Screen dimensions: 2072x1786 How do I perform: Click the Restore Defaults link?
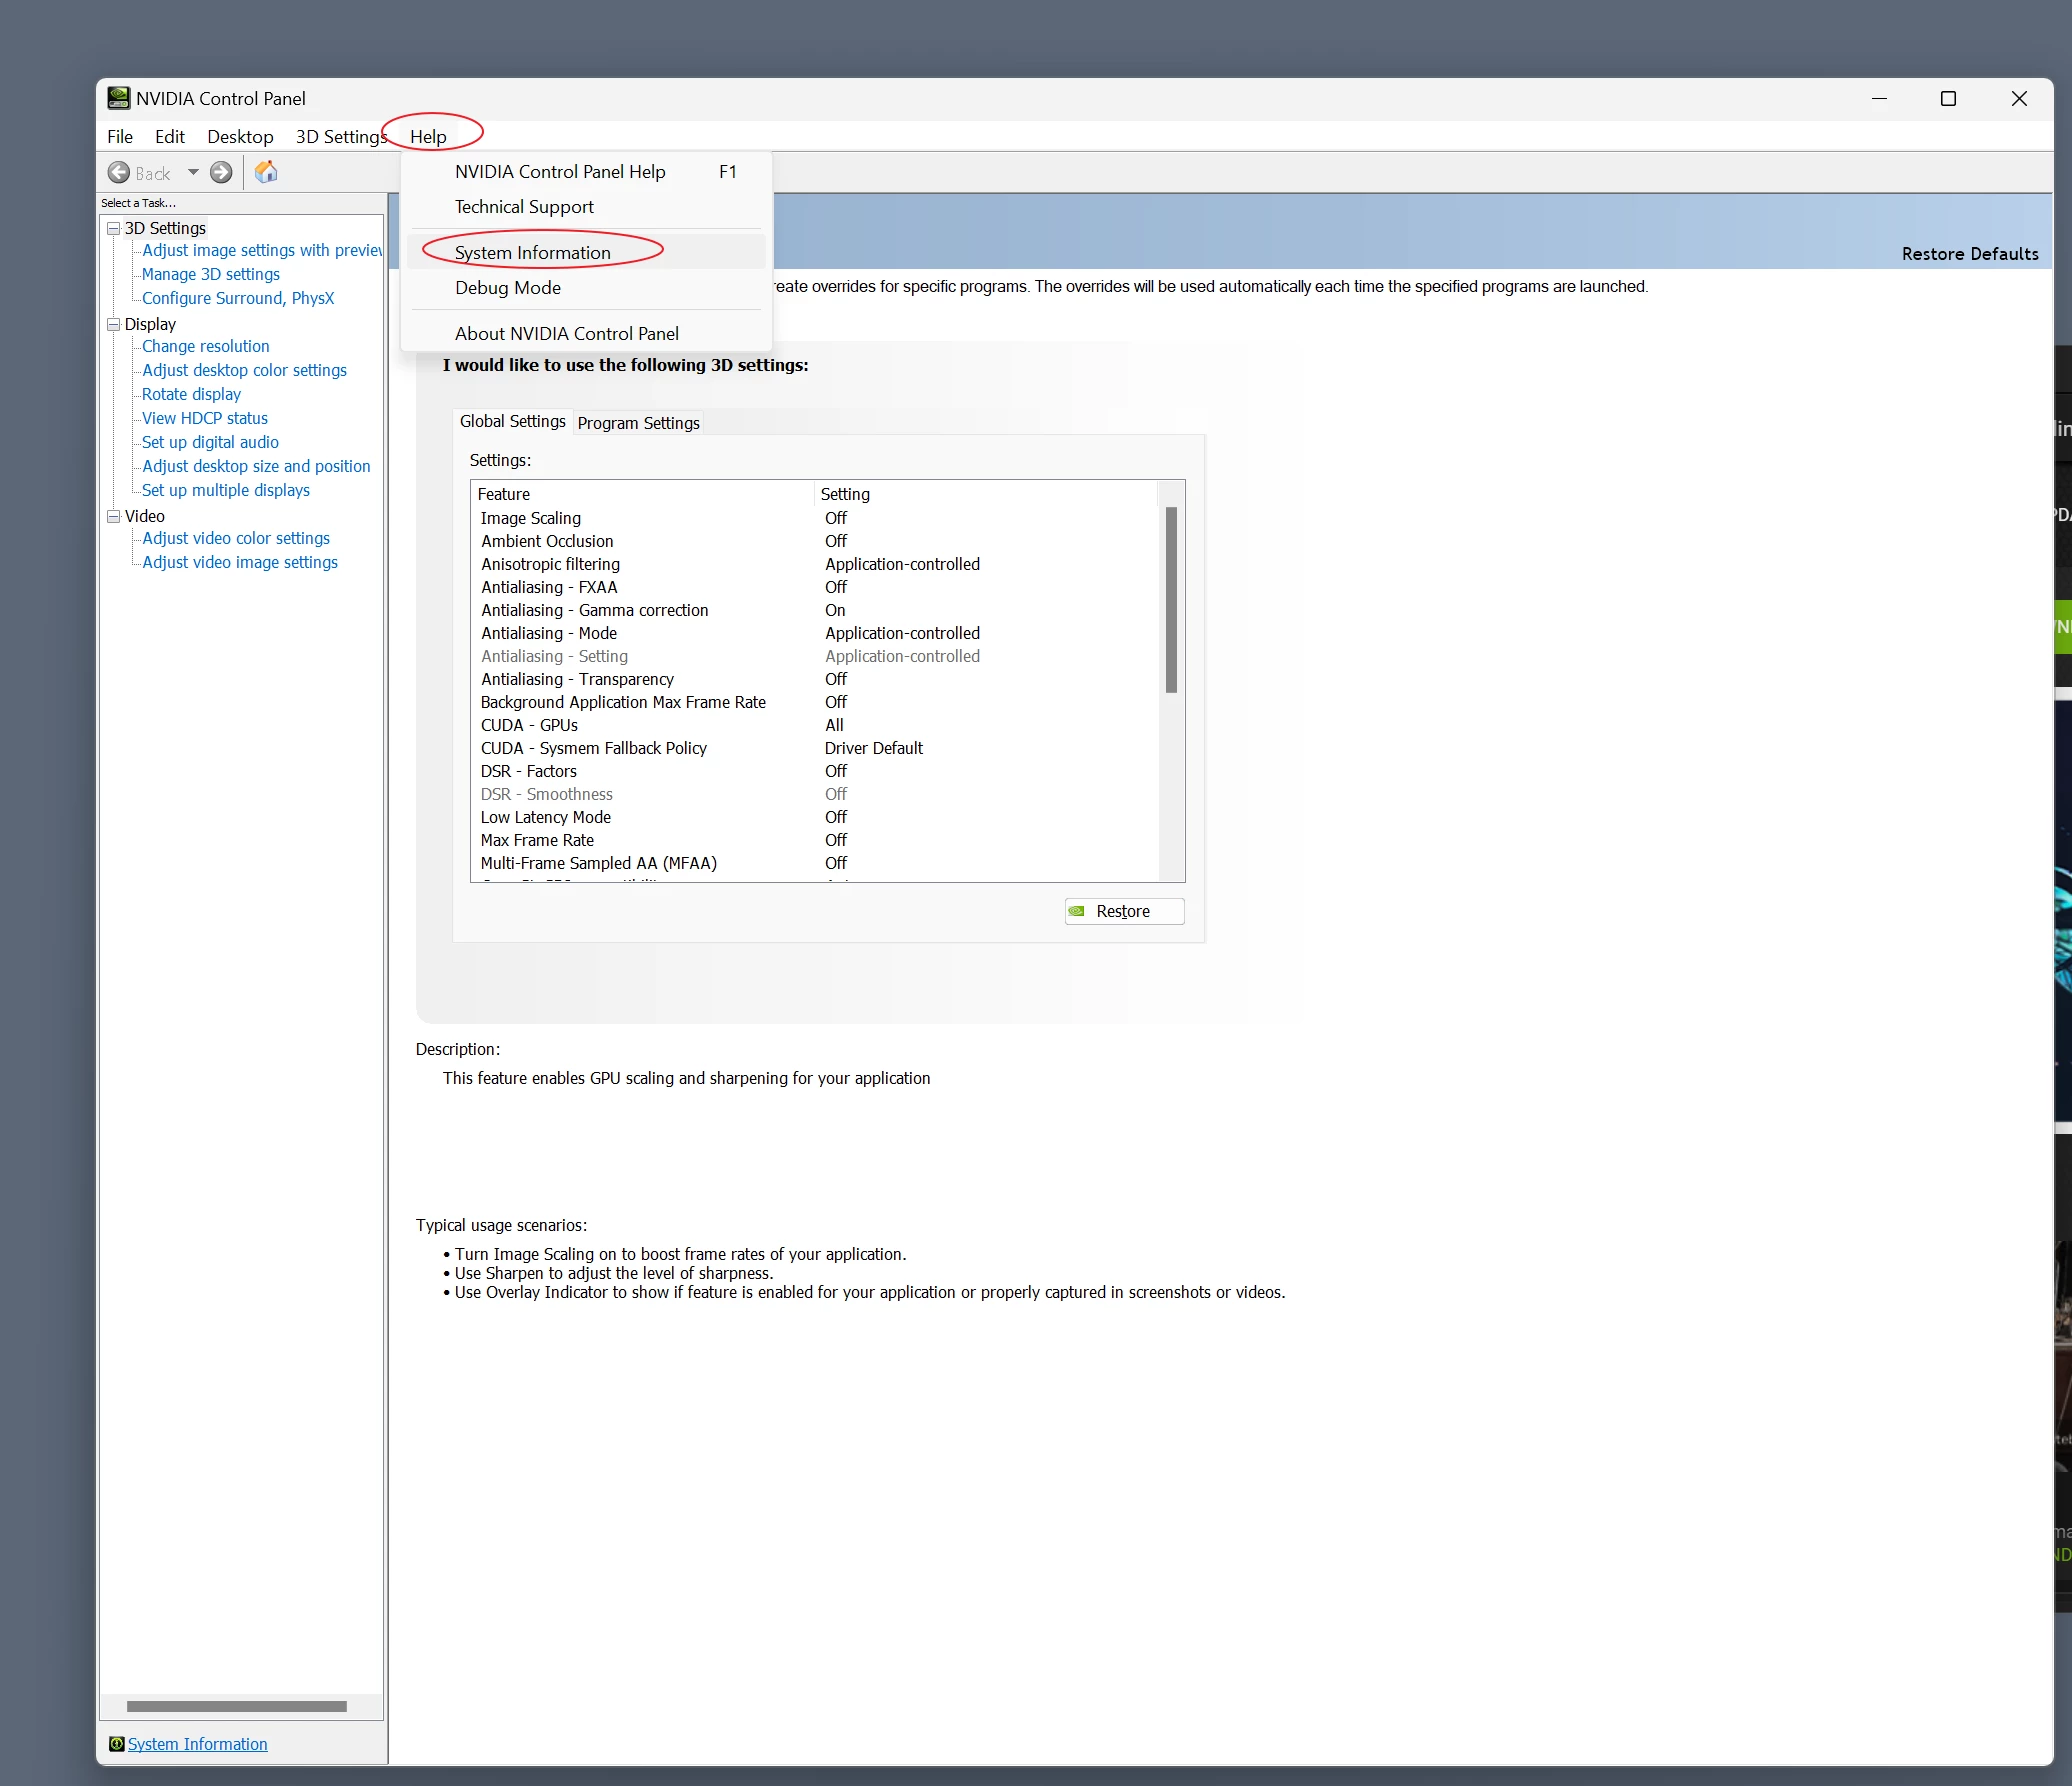pyautogui.click(x=1969, y=254)
